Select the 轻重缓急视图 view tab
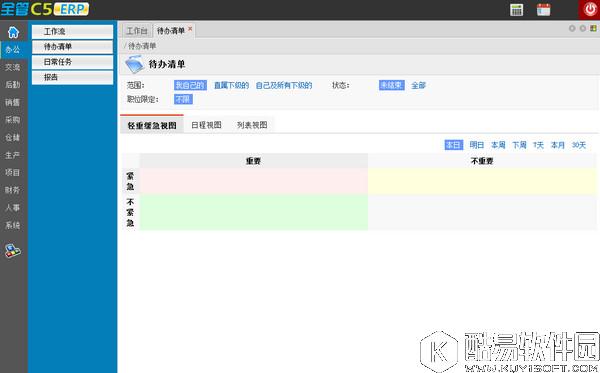Screen dimensions: 600x373 tap(152, 125)
